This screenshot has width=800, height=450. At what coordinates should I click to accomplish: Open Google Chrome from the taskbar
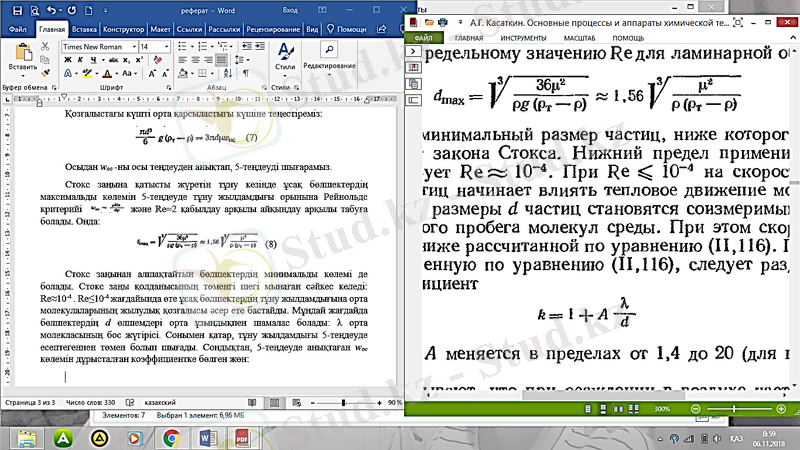tap(171, 437)
